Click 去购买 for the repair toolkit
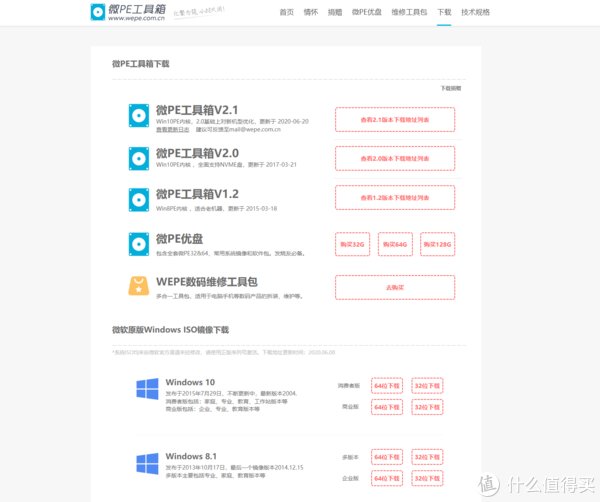Screen dimensions: 600x502 click(x=395, y=287)
